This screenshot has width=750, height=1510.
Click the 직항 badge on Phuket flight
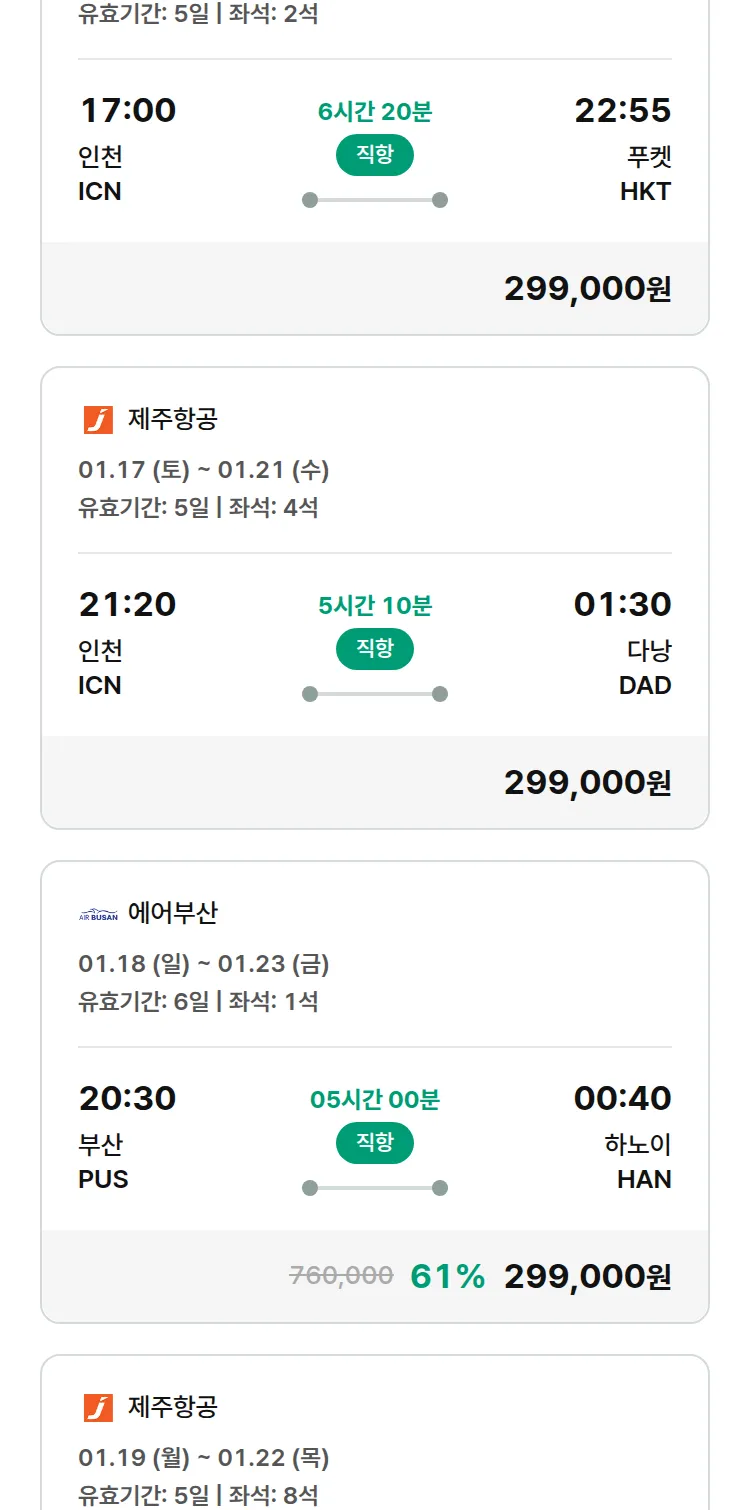(x=375, y=155)
